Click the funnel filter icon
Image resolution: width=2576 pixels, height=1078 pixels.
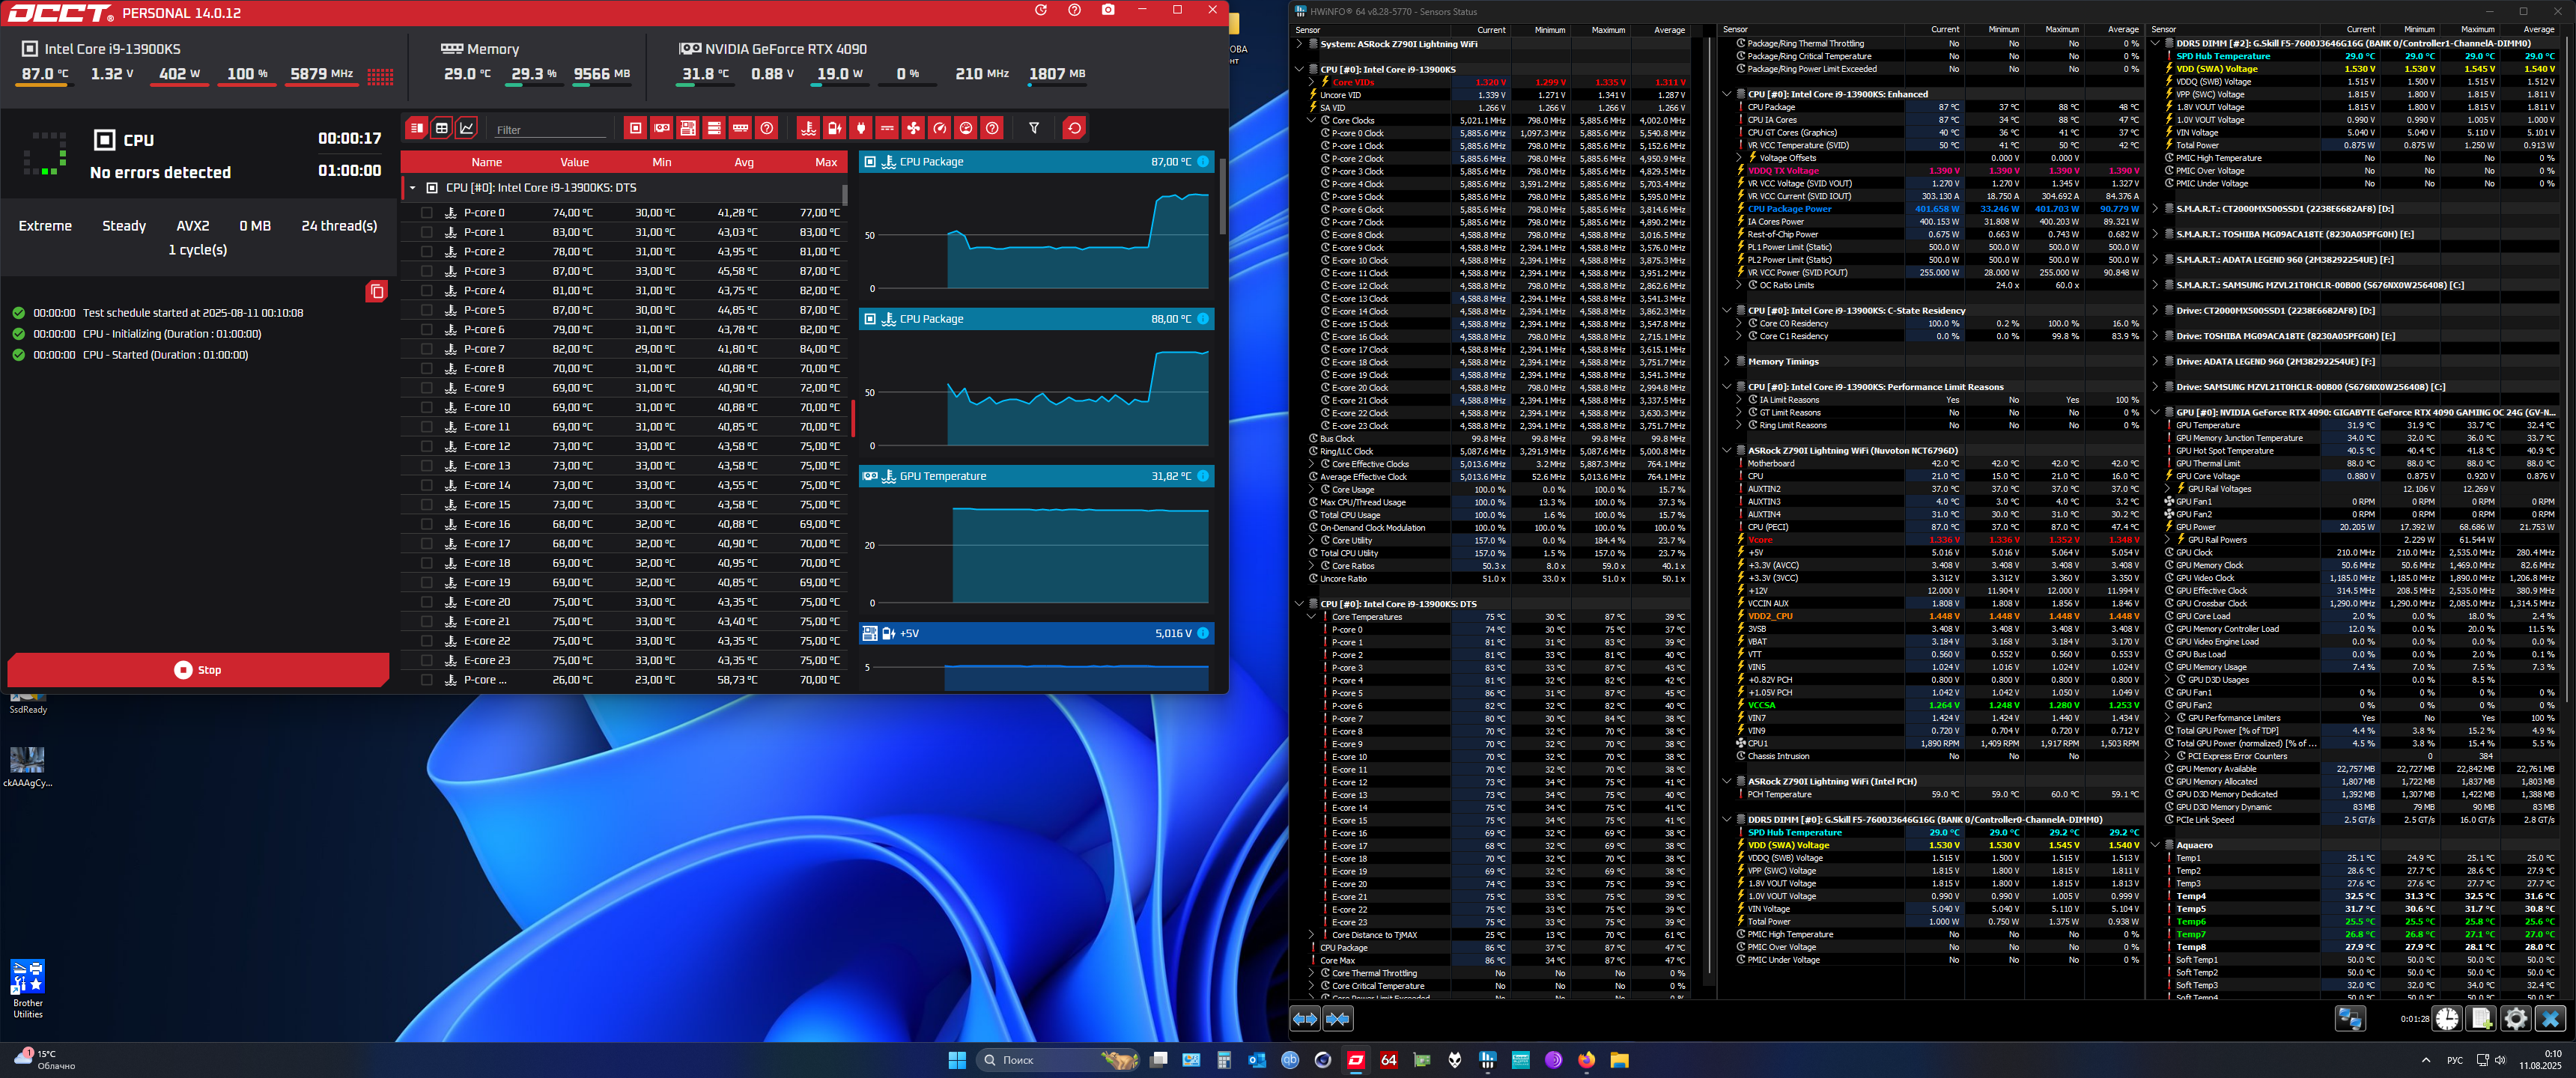[1034, 128]
